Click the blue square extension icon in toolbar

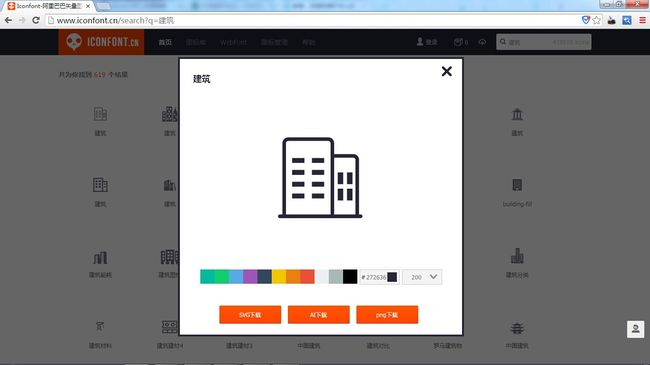click(627, 20)
